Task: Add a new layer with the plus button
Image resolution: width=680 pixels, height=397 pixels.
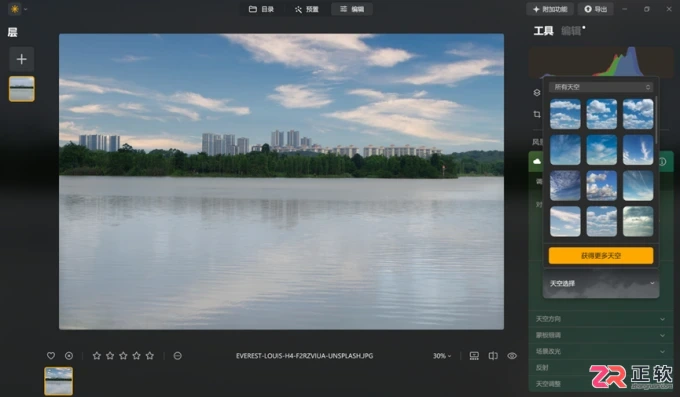Action: pyautogui.click(x=22, y=59)
